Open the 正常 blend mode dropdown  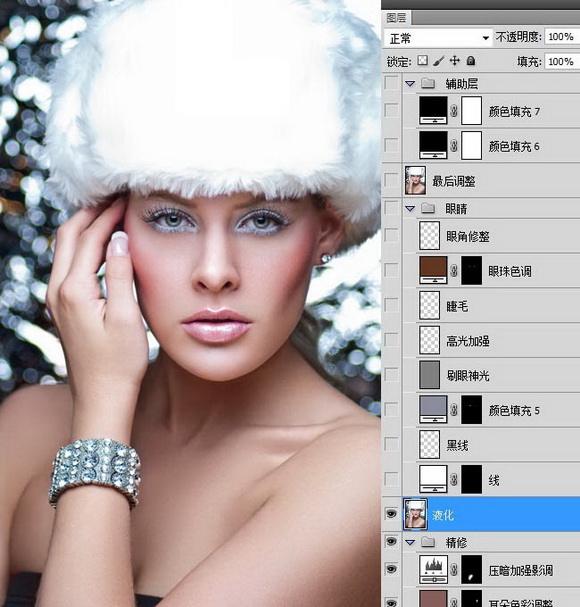[x=438, y=38]
